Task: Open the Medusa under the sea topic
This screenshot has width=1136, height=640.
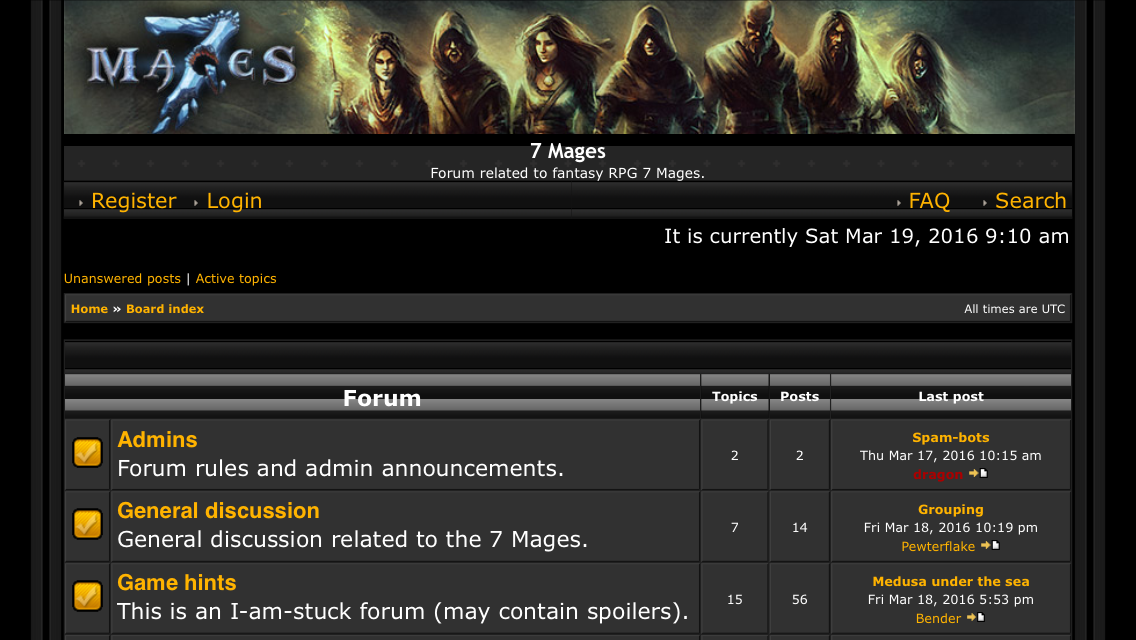Action: [x=951, y=581]
